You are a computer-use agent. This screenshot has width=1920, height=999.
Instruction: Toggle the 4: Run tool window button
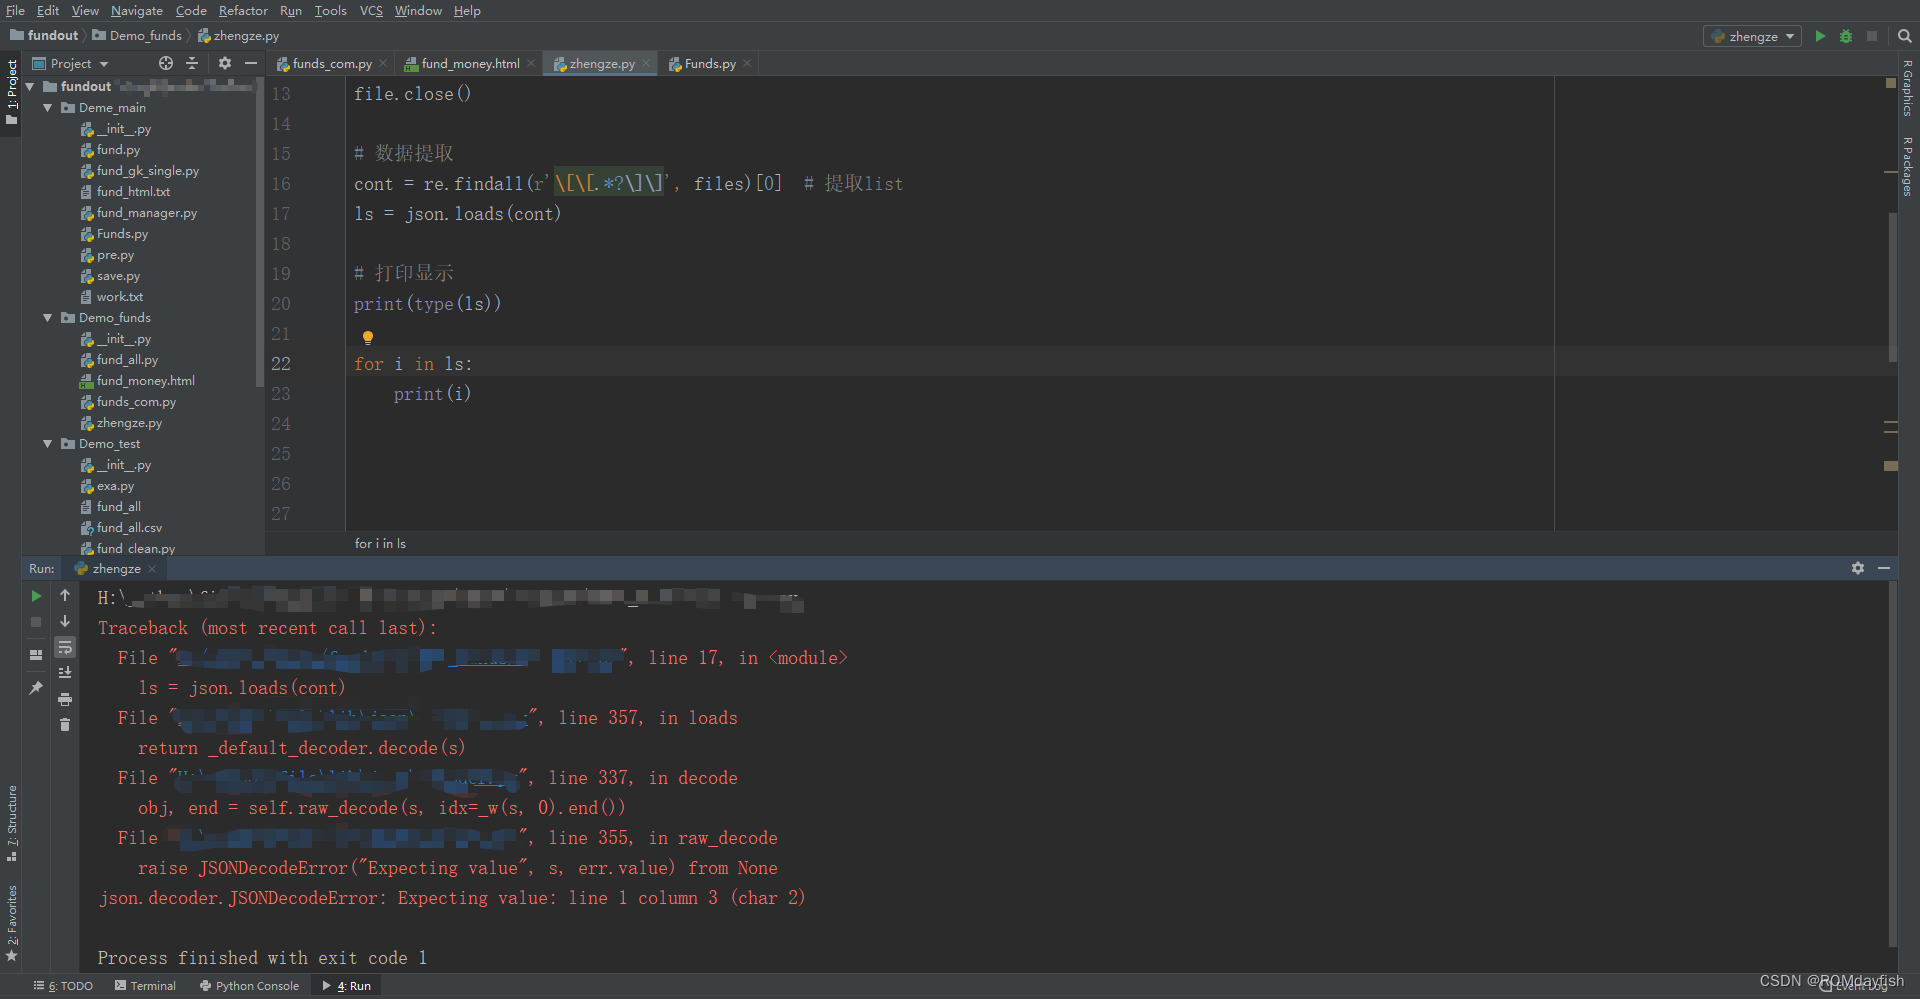click(347, 986)
